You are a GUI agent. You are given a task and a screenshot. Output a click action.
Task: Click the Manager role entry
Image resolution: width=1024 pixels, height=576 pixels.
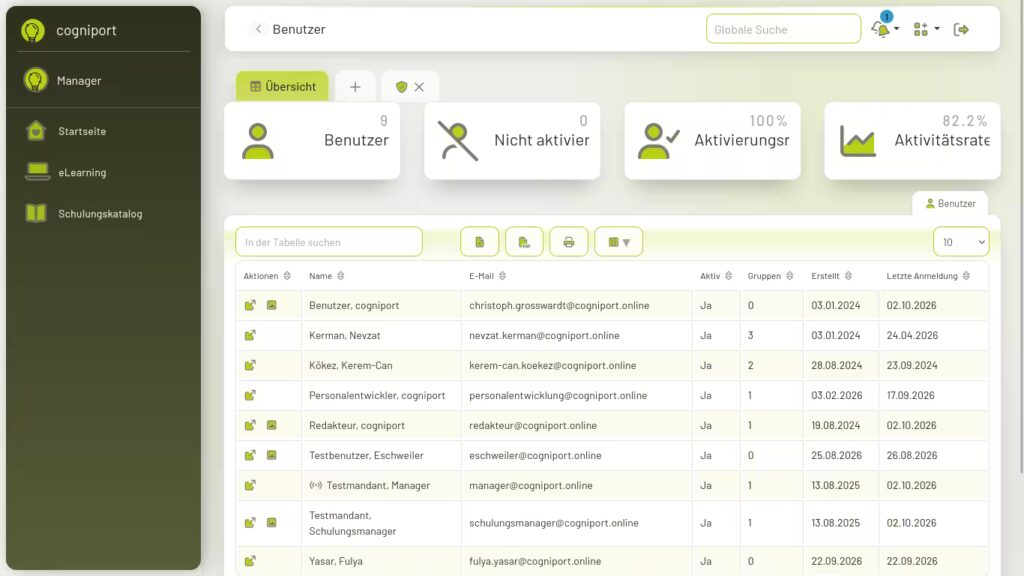78,80
